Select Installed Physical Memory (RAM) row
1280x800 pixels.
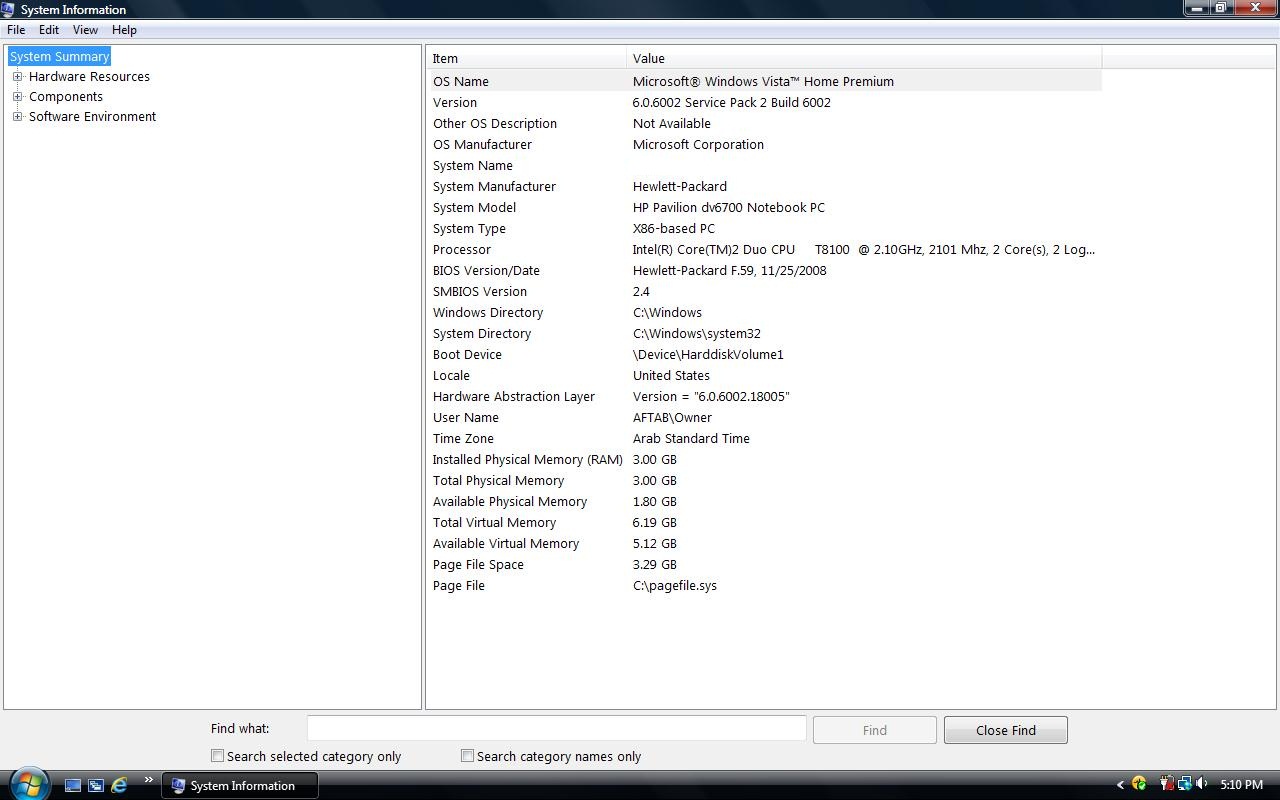(x=765, y=459)
